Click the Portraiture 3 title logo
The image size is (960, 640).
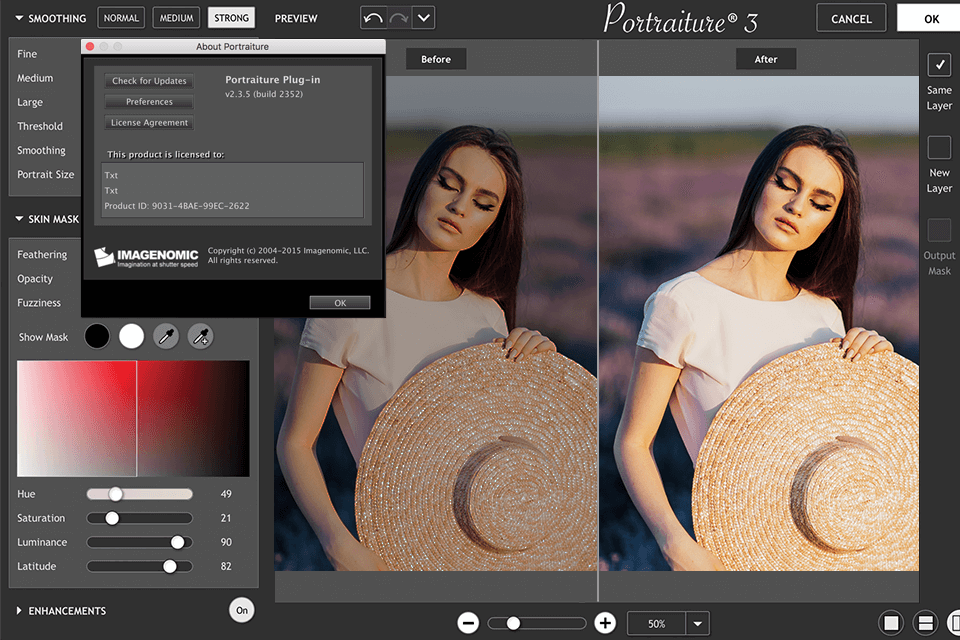(x=680, y=18)
